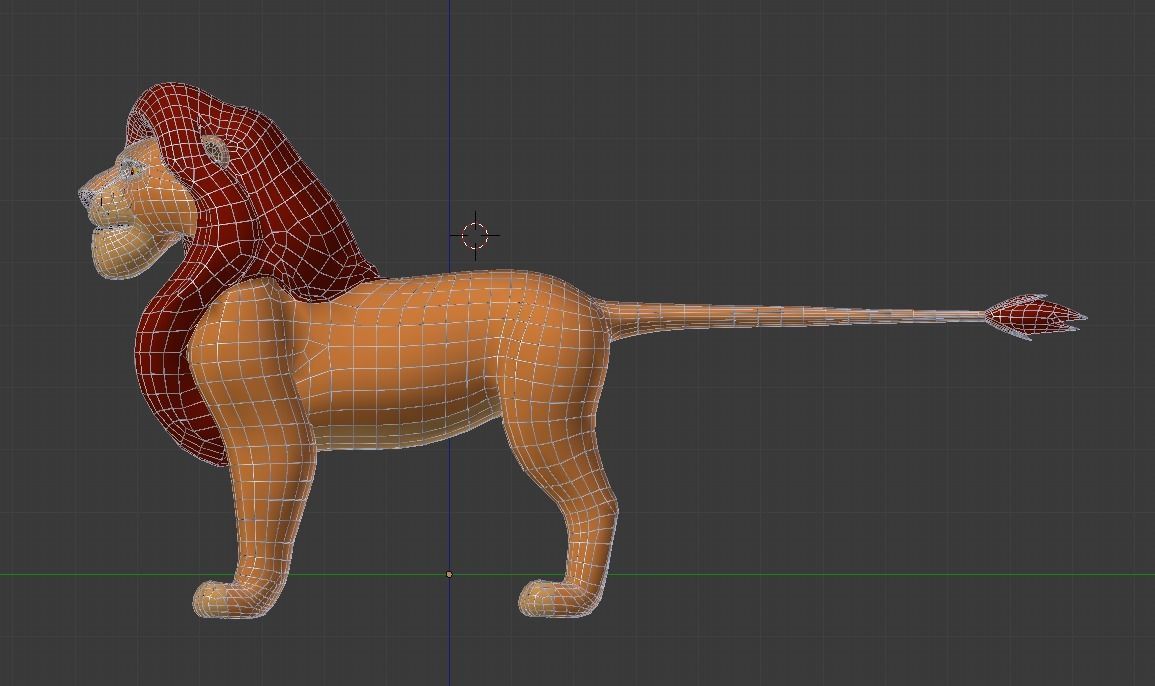
Task: Click the lion's ear in the mane
Action: [216, 150]
